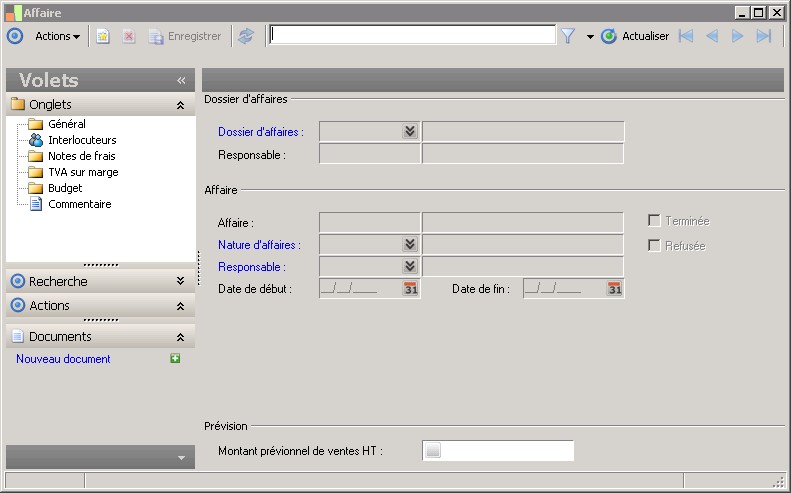
Task: Click the blue Responsable label link
Action: click(252, 267)
